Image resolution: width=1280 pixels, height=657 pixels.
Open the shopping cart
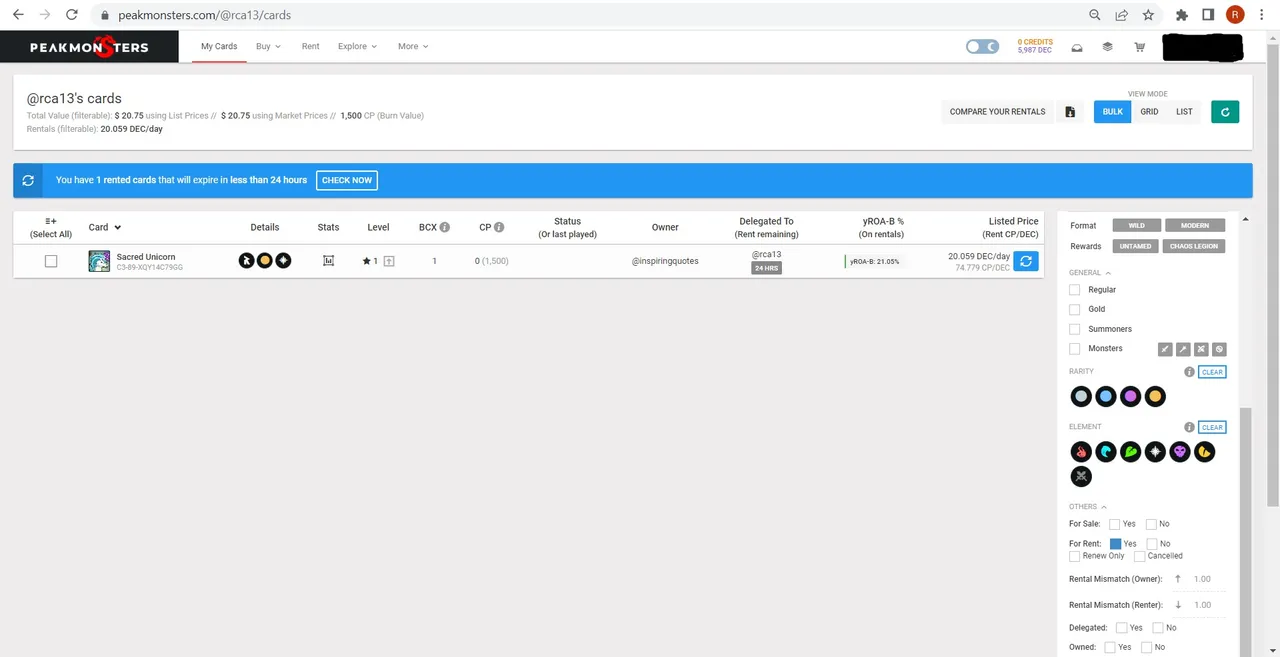point(1139,47)
